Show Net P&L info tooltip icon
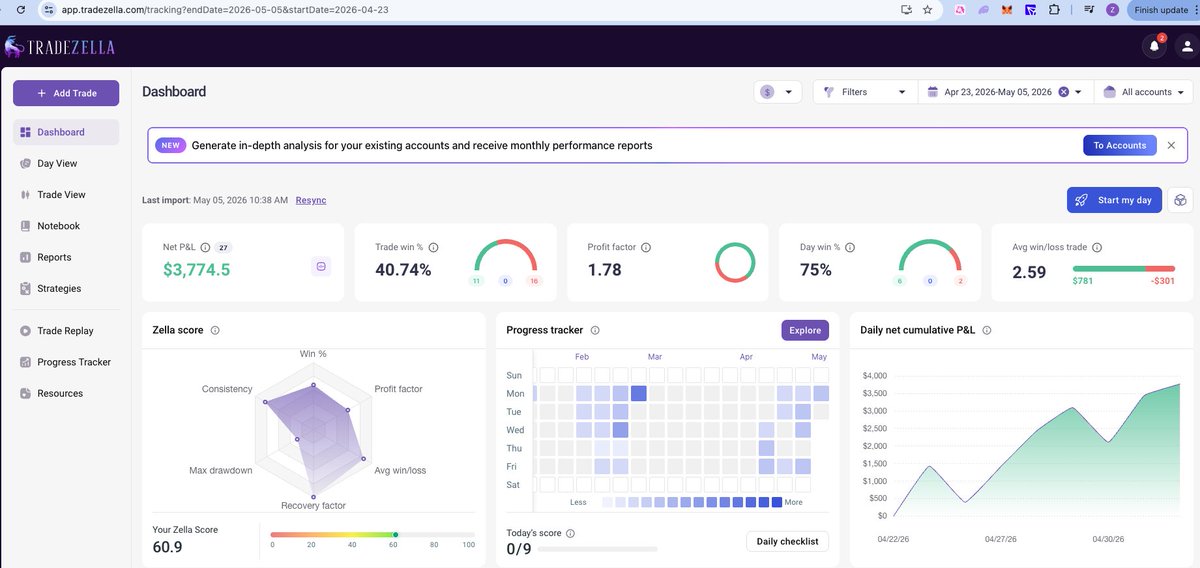Viewport: 1200px width, 568px height. (x=205, y=247)
